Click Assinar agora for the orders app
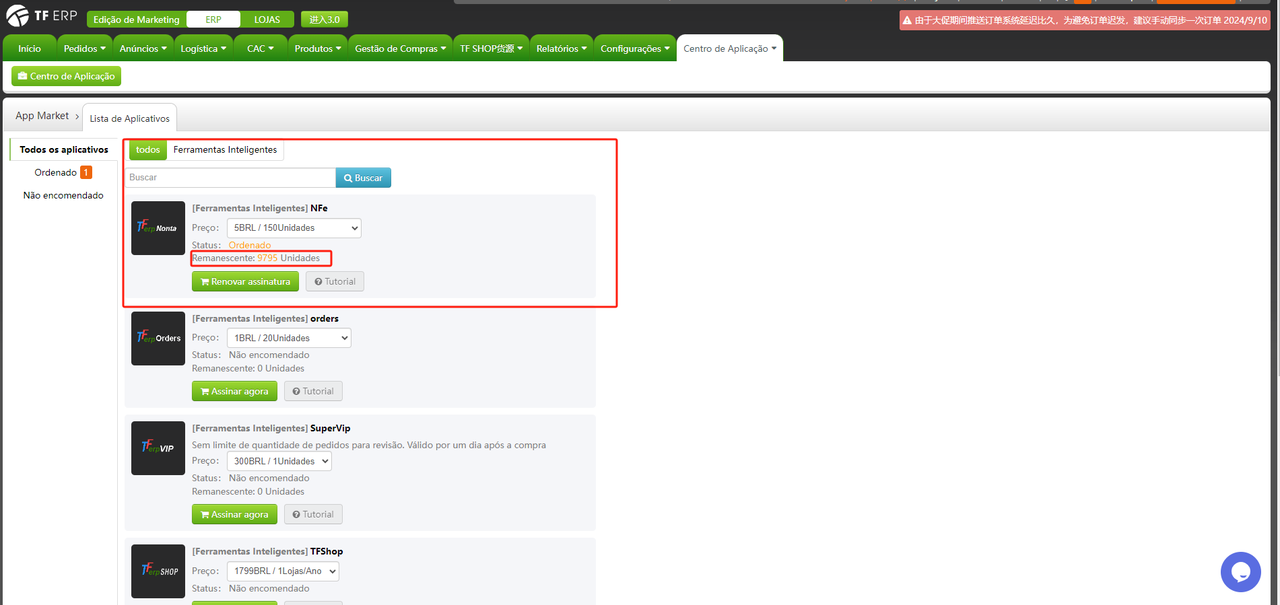The height and width of the screenshot is (605, 1280). coord(234,390)
